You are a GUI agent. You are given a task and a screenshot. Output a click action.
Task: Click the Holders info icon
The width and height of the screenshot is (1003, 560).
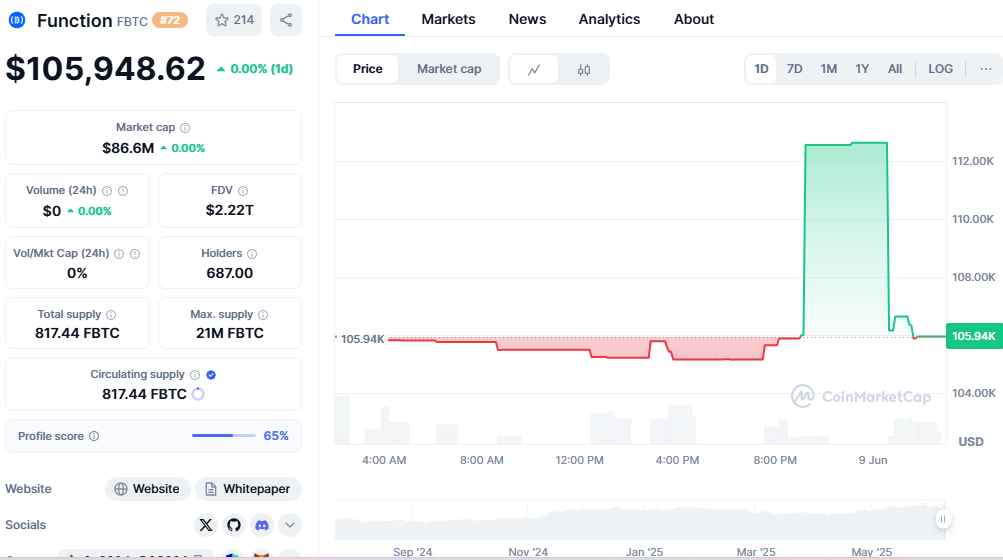(x=252, y=254)
